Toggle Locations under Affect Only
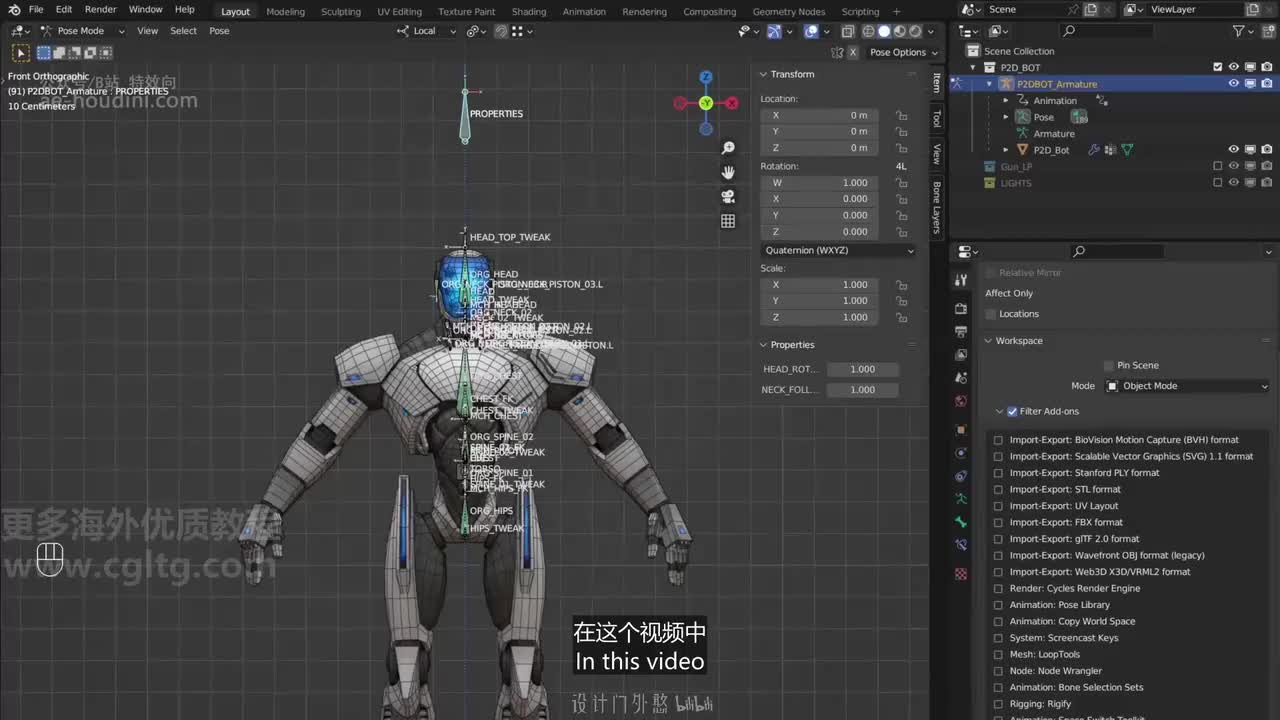 click(991, 314)
